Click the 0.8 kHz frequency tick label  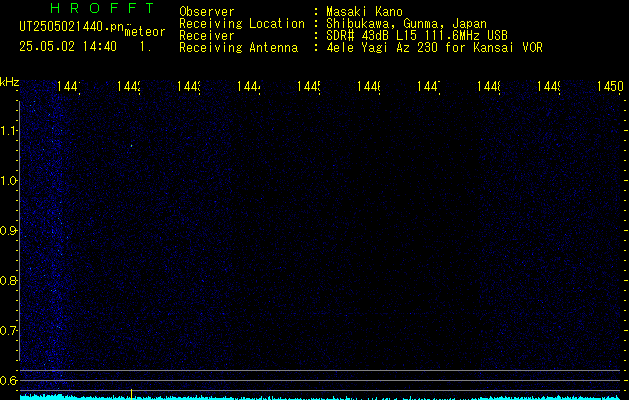pos(8,280)
